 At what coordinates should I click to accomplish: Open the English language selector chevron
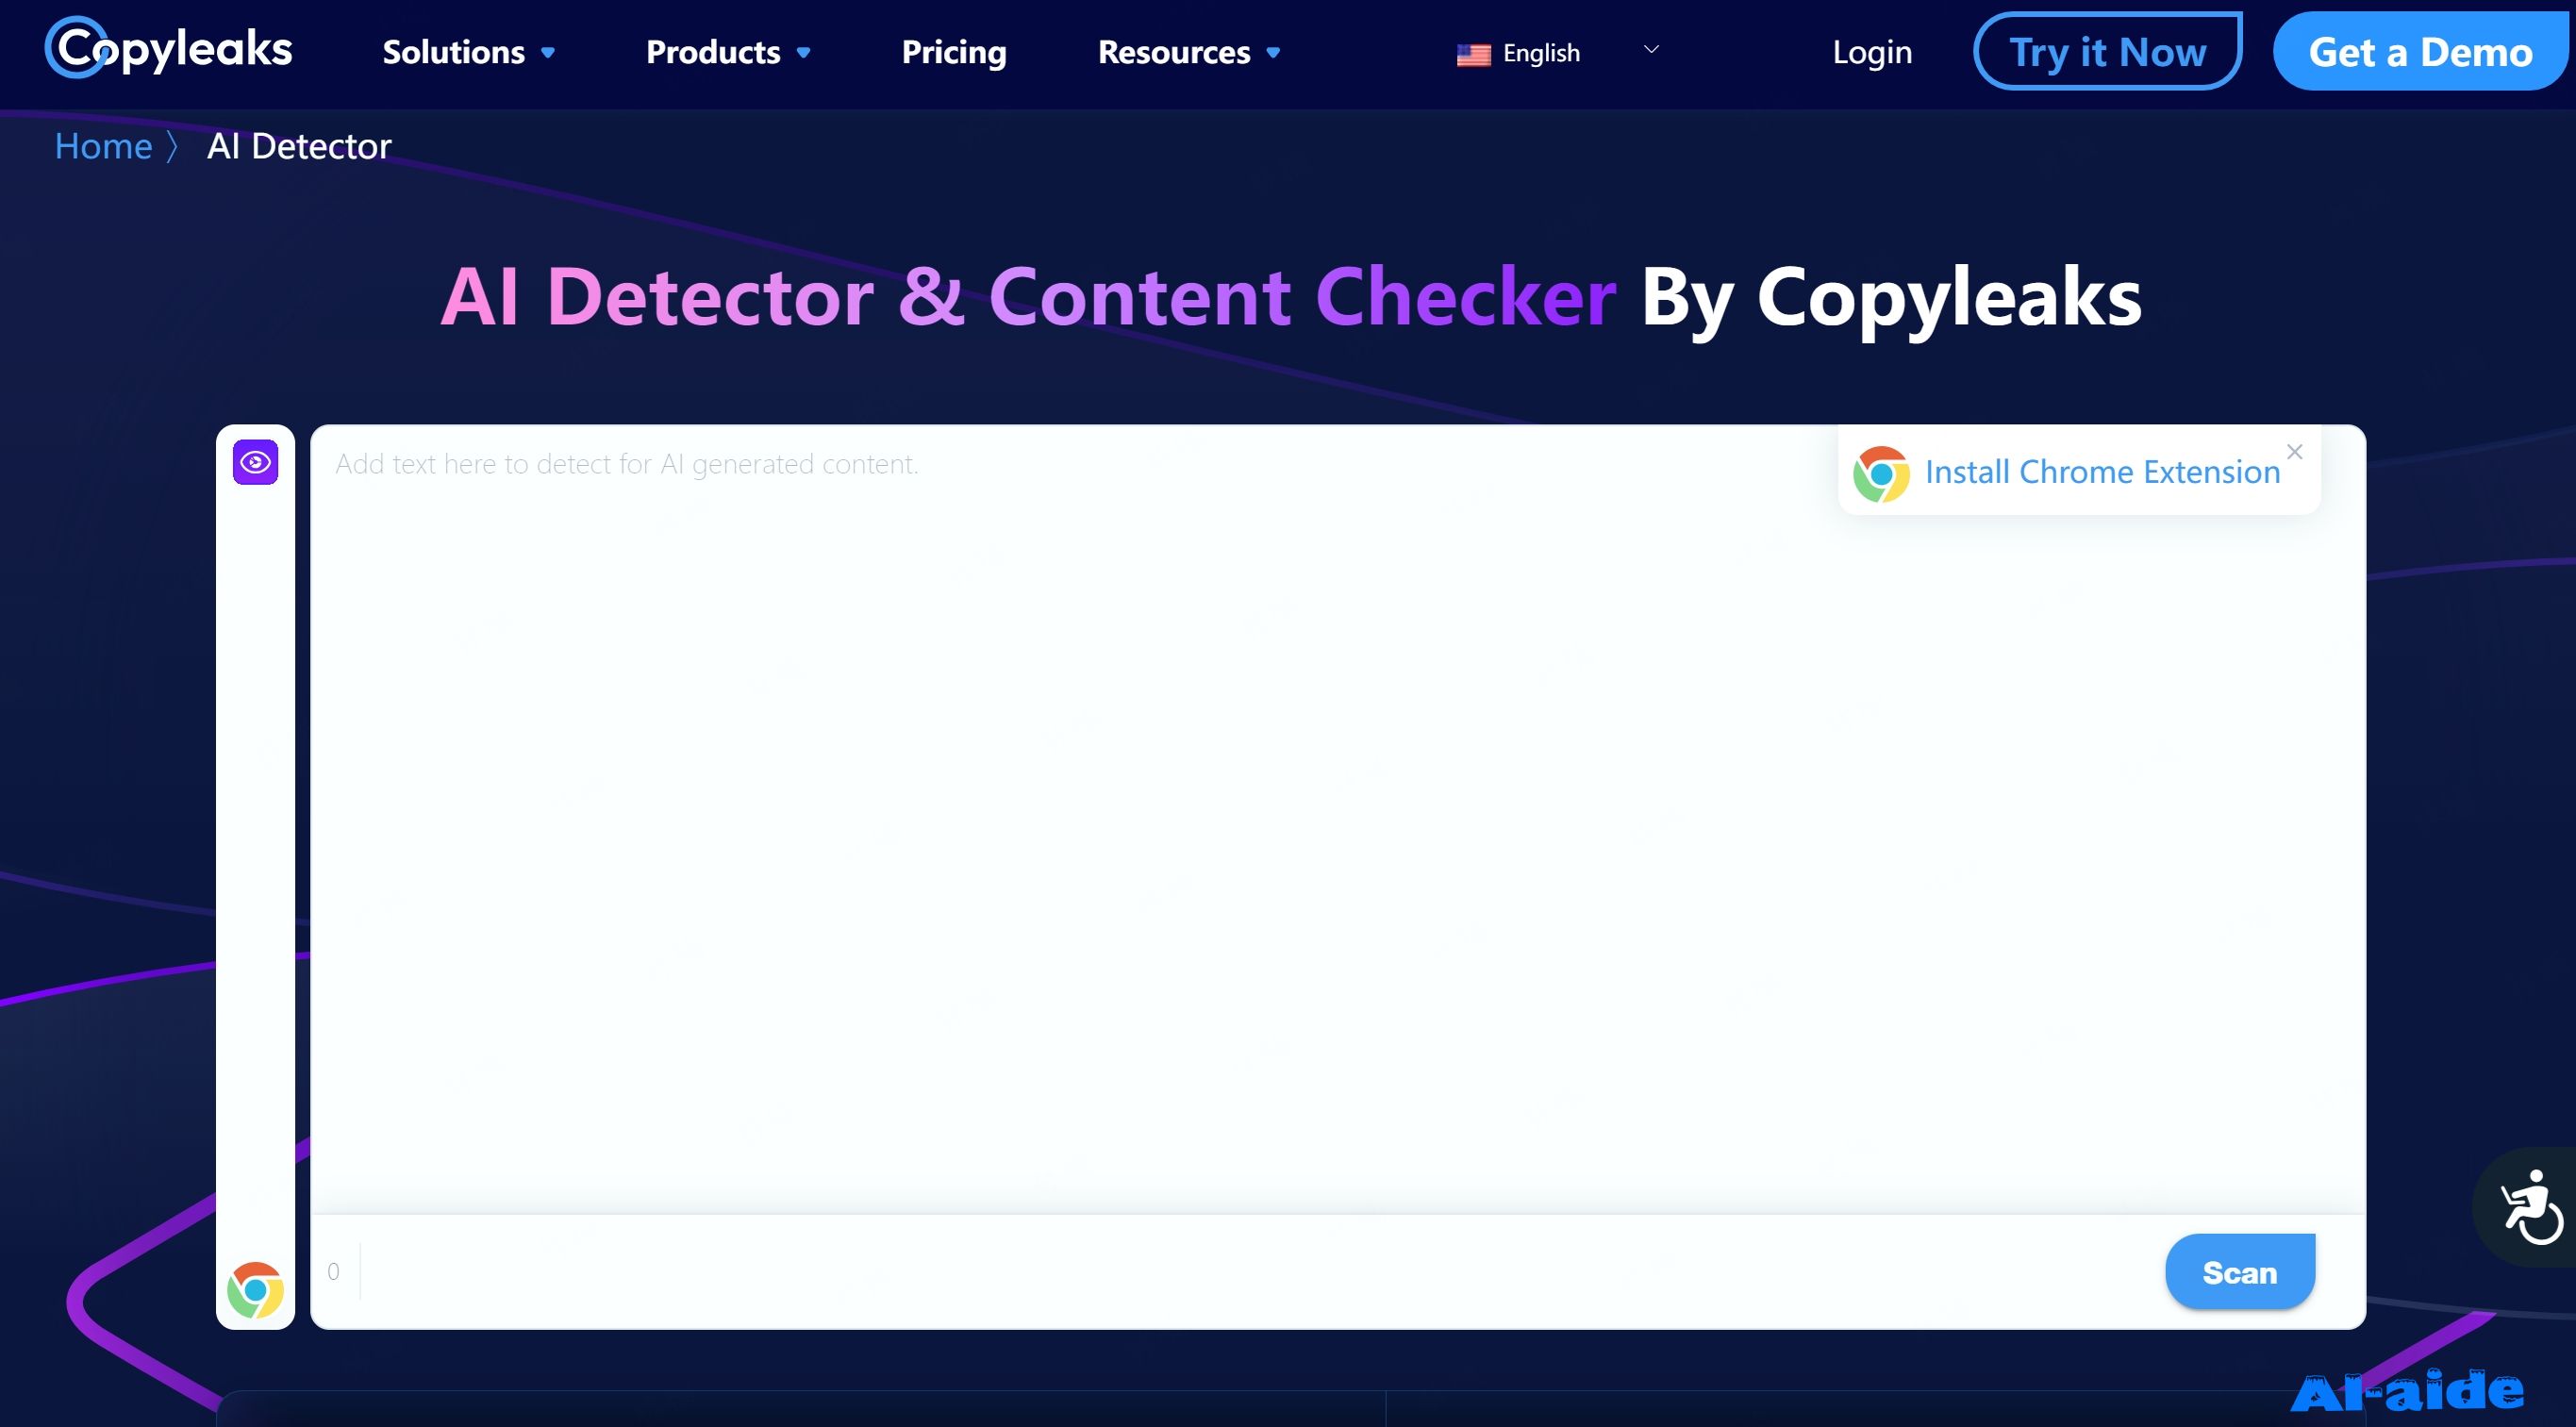click(1651, 49)
